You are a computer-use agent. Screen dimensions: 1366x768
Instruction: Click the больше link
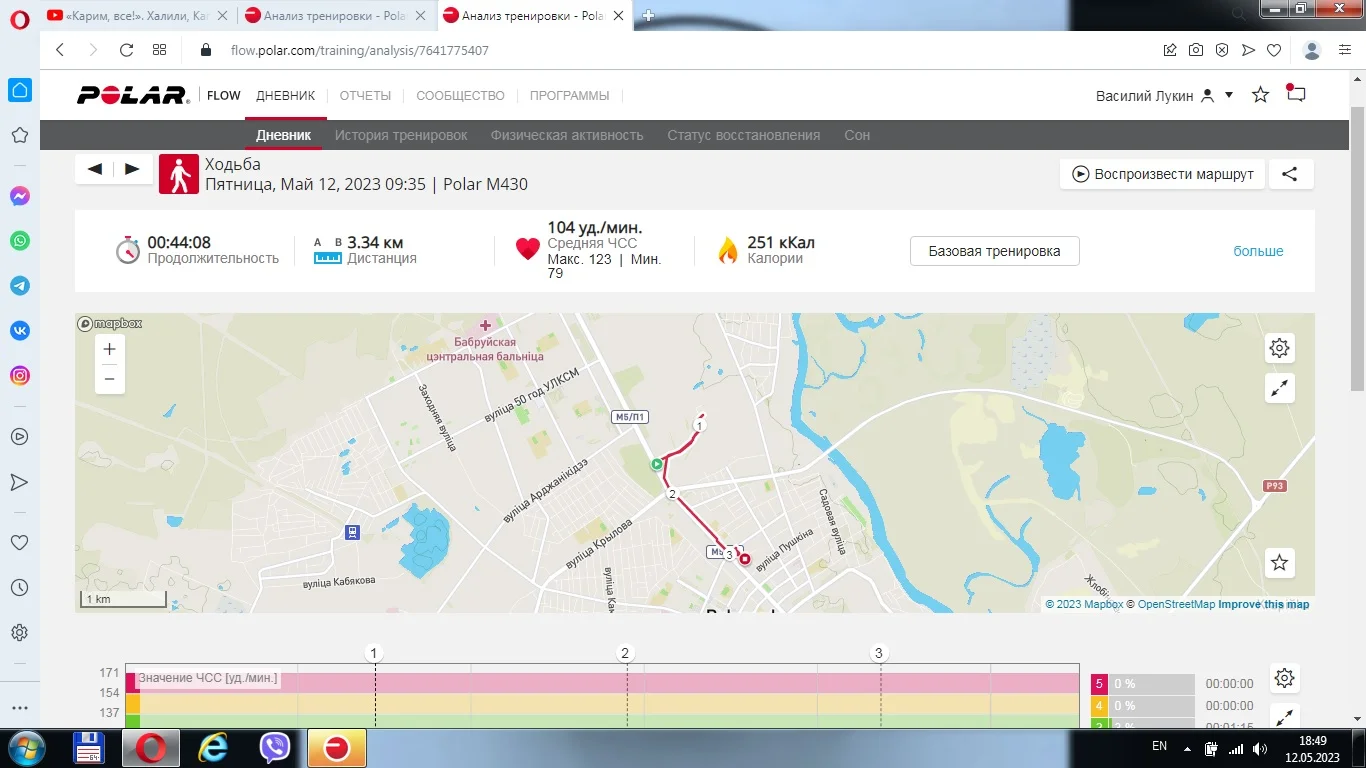click(x=1258, y=251)
